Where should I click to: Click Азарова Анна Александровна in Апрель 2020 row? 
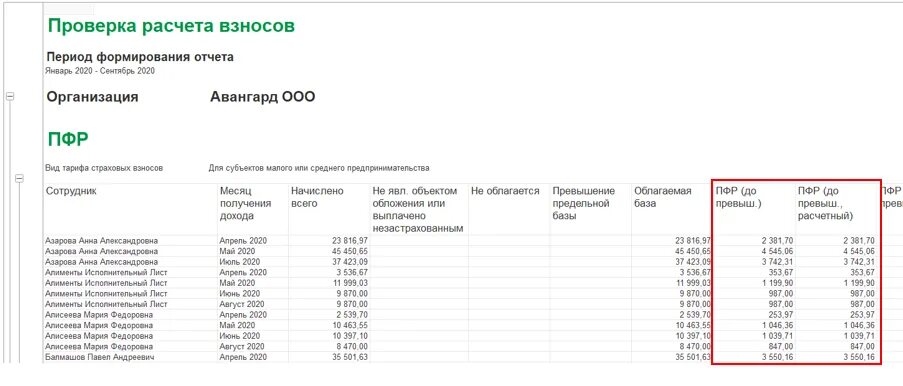[101, 241]
